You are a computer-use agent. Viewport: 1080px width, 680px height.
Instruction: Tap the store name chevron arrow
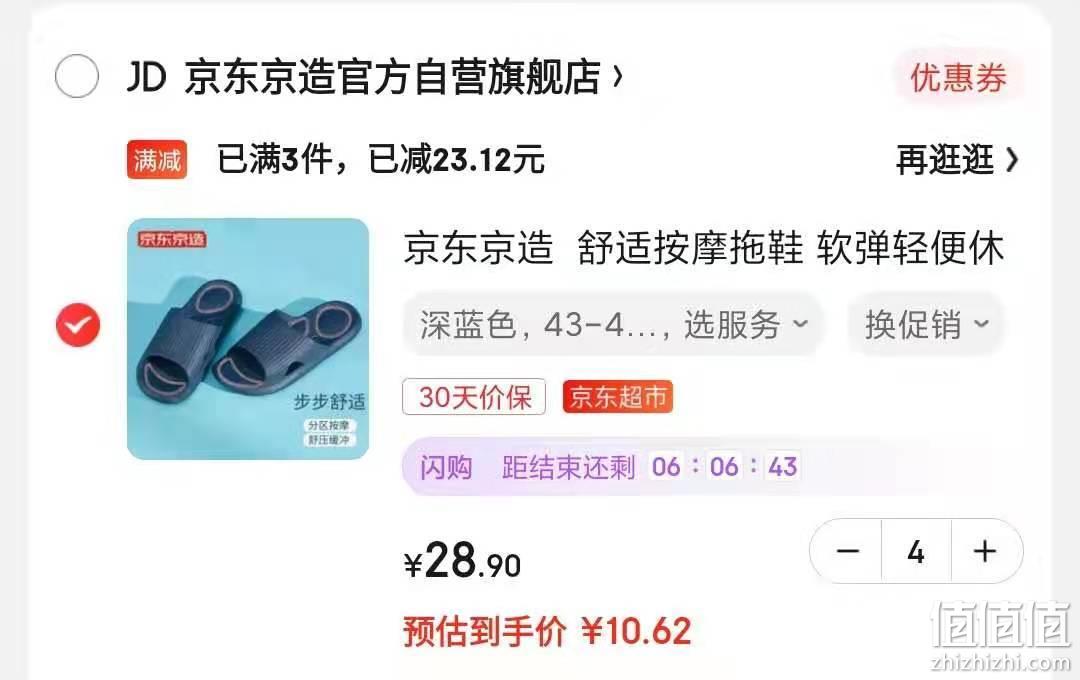pyautogui.click(x=618, y=76)
